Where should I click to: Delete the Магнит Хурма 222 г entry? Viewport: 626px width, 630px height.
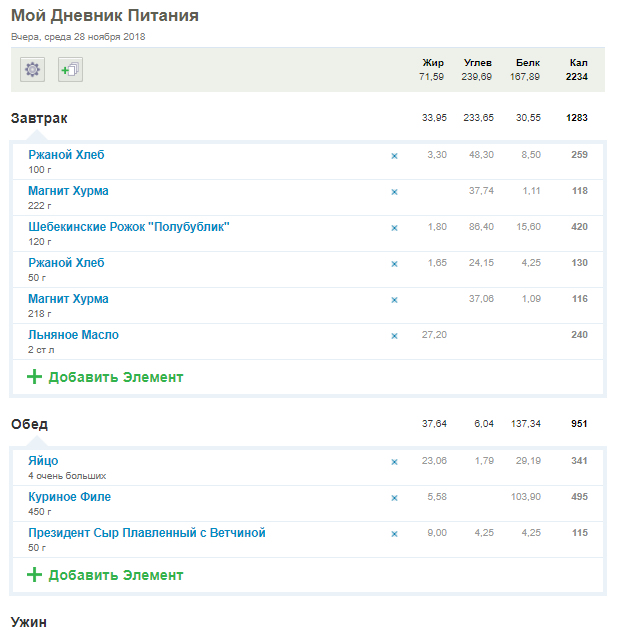(394, 192)
